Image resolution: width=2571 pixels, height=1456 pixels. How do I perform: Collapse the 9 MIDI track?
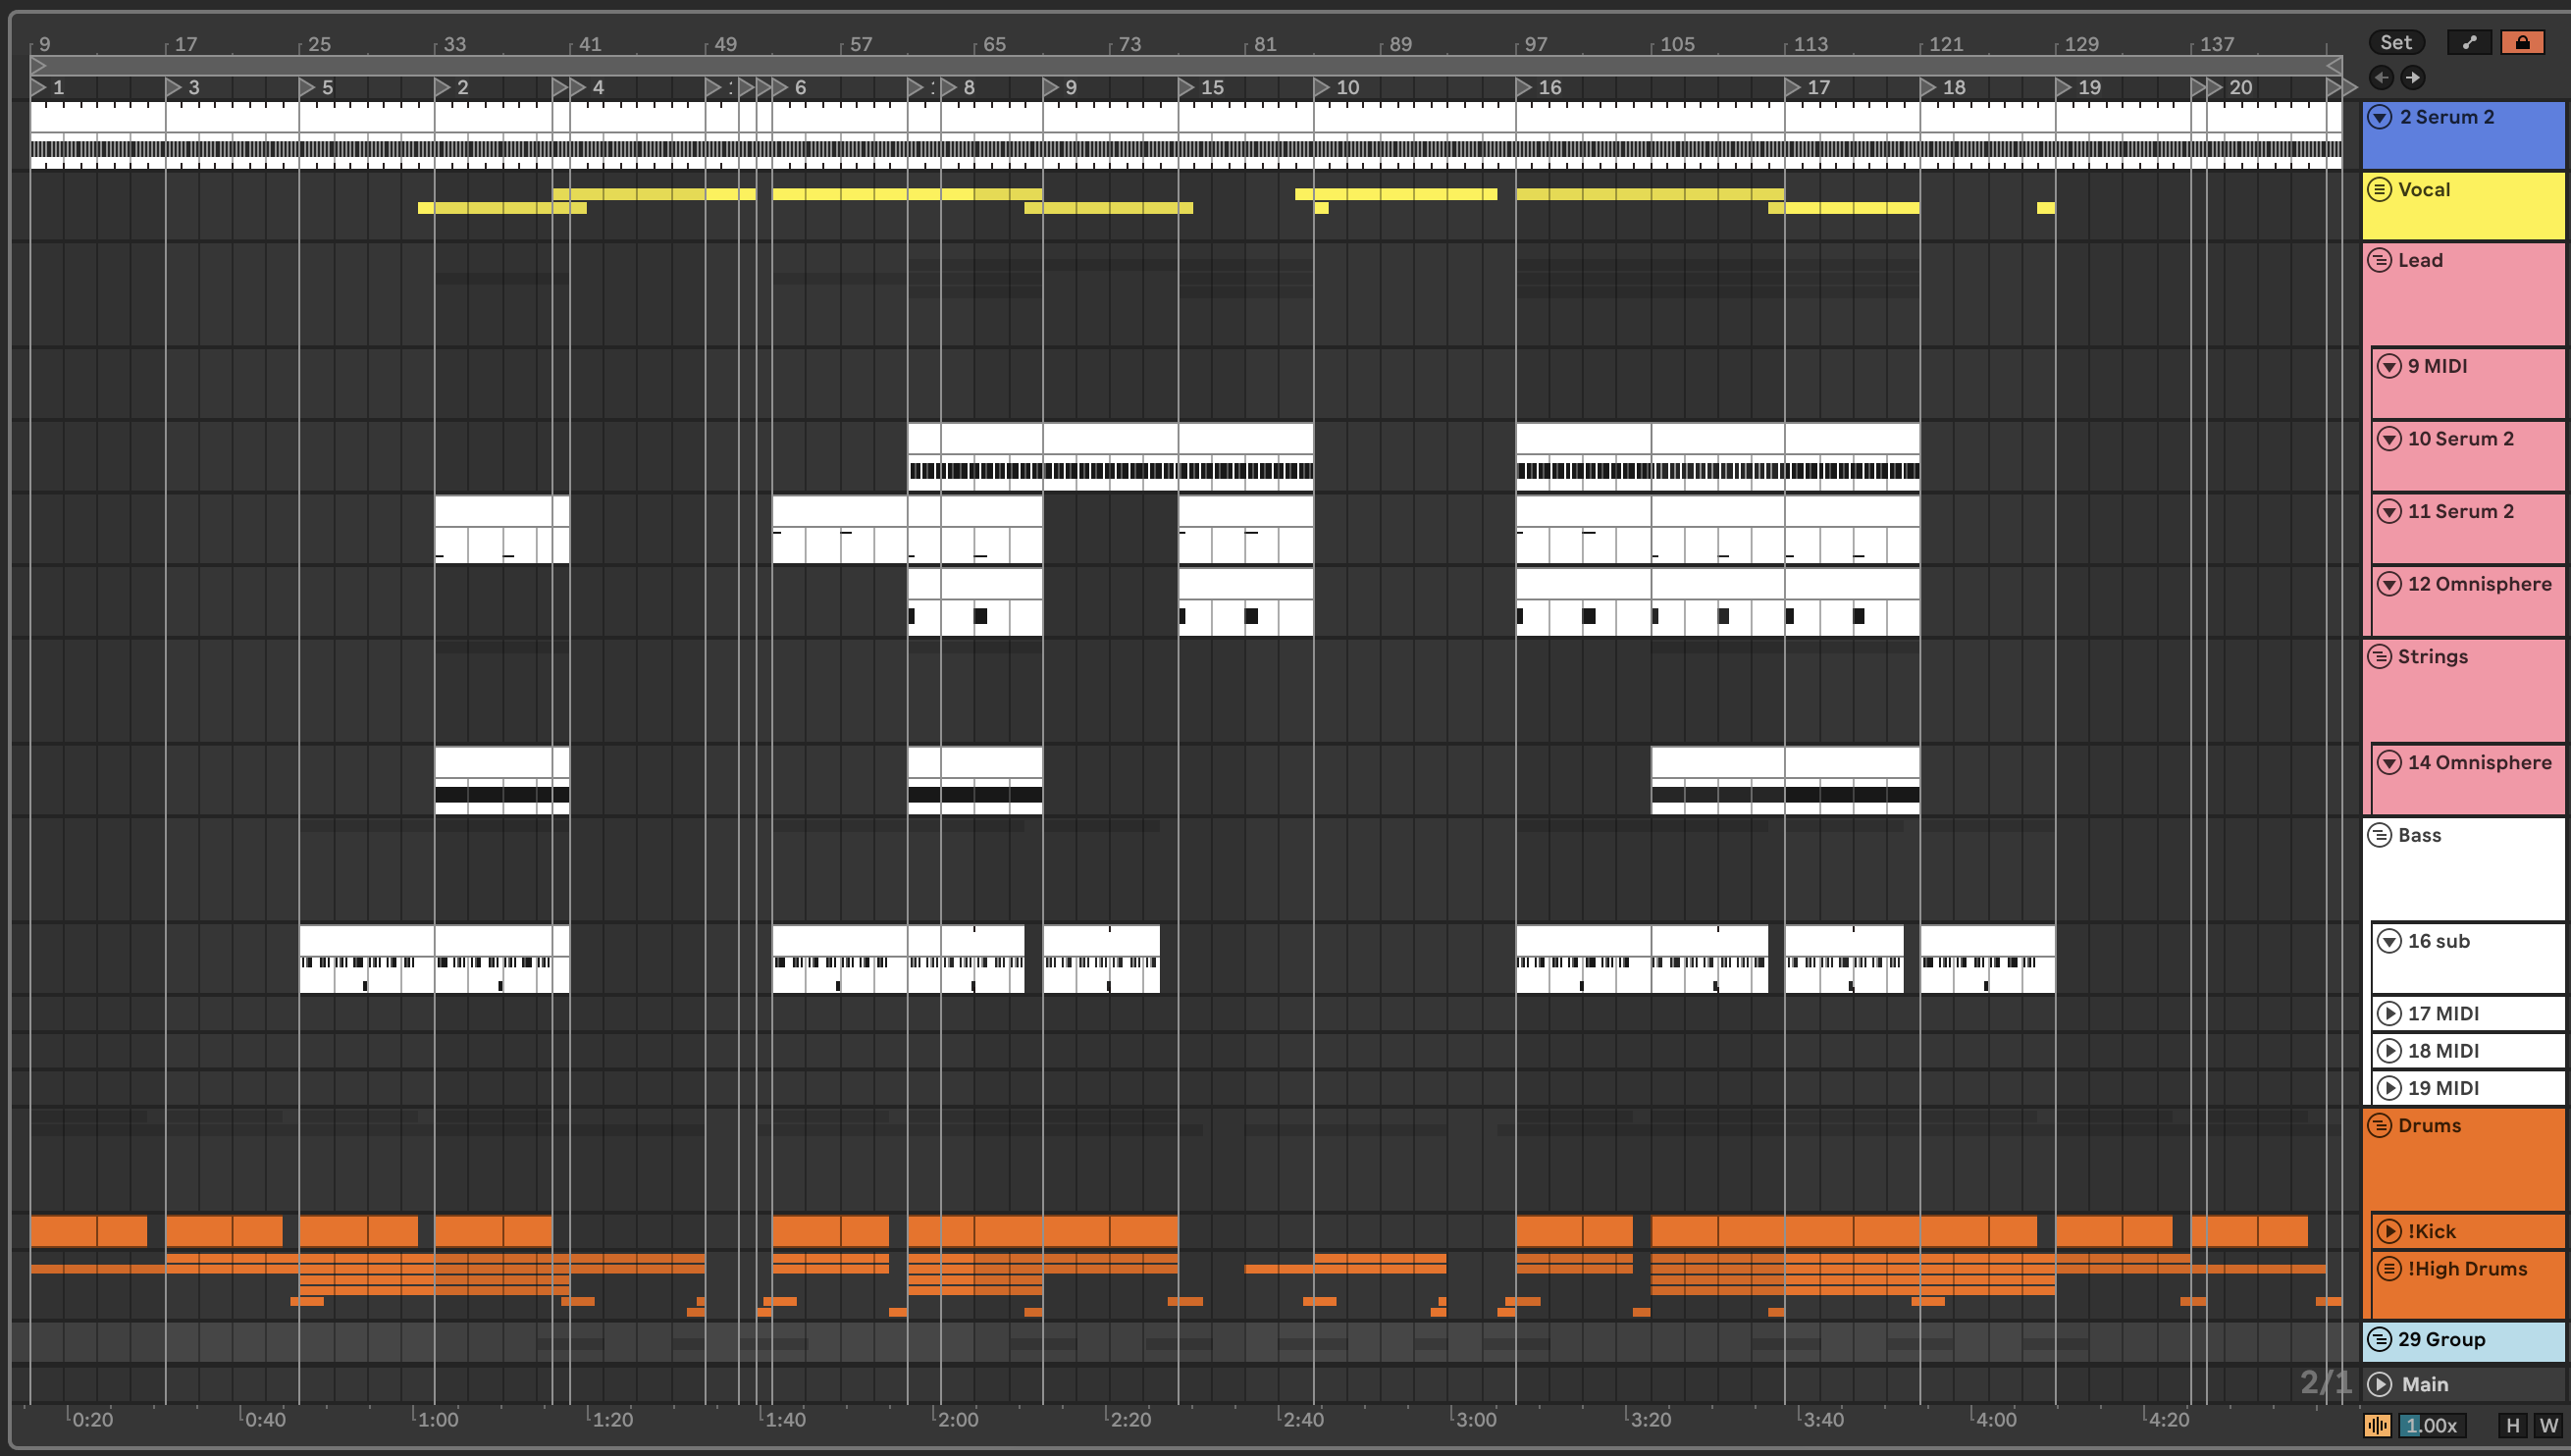[x=2390, y=366]
